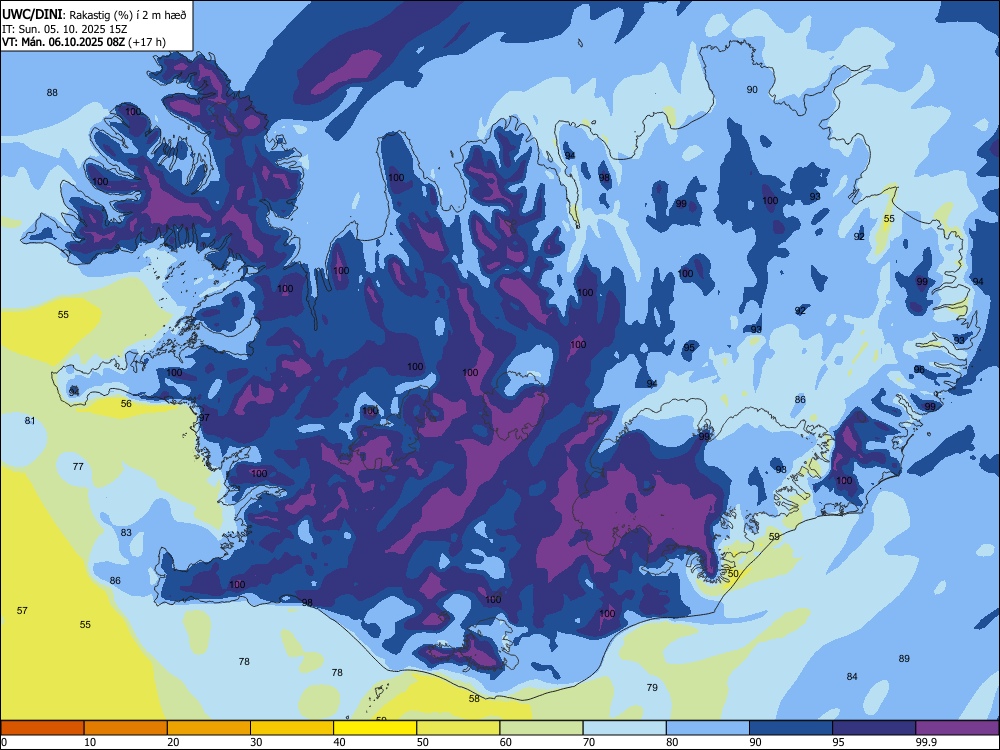Screen dimensions: 1000x750
Task: Select the 20–30 amber legend color
Action: pyautogui.click(x=209, y=728)
